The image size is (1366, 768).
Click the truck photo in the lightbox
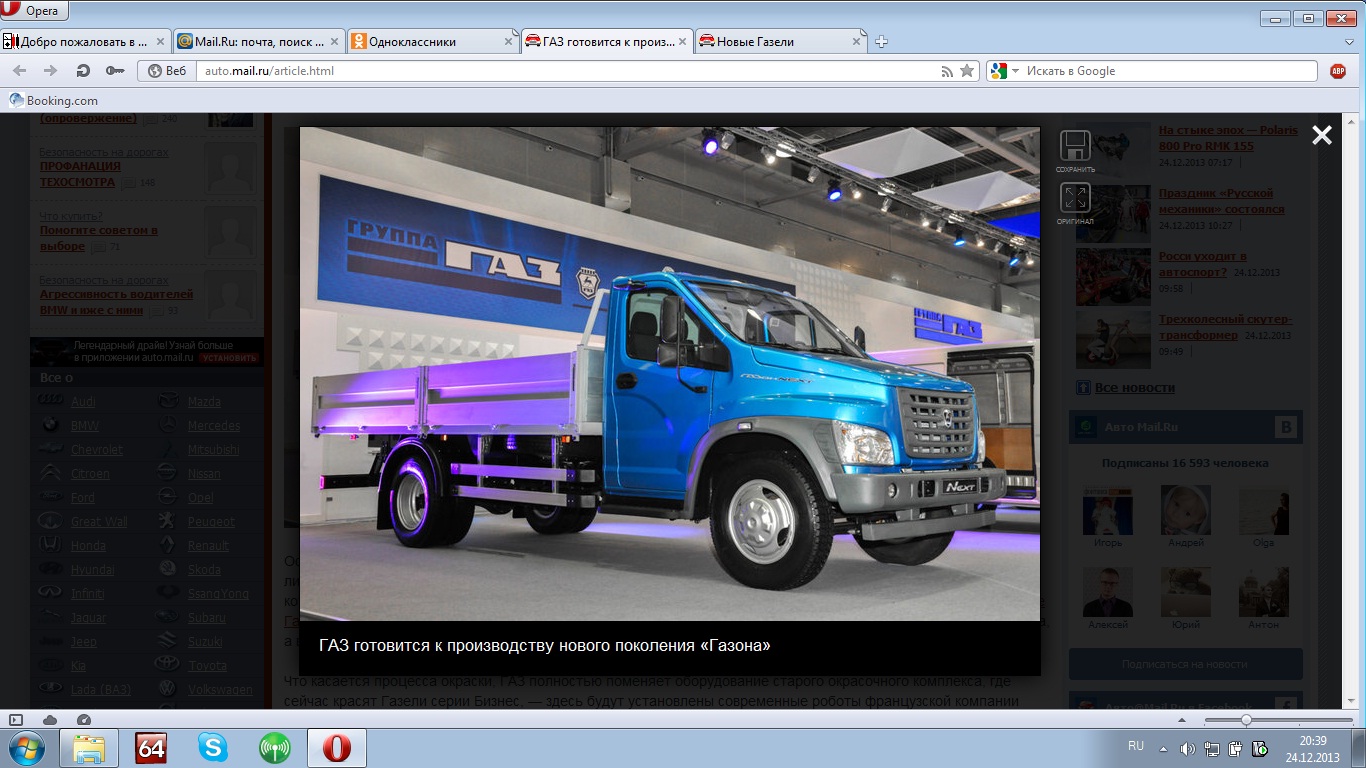[670, 373]
